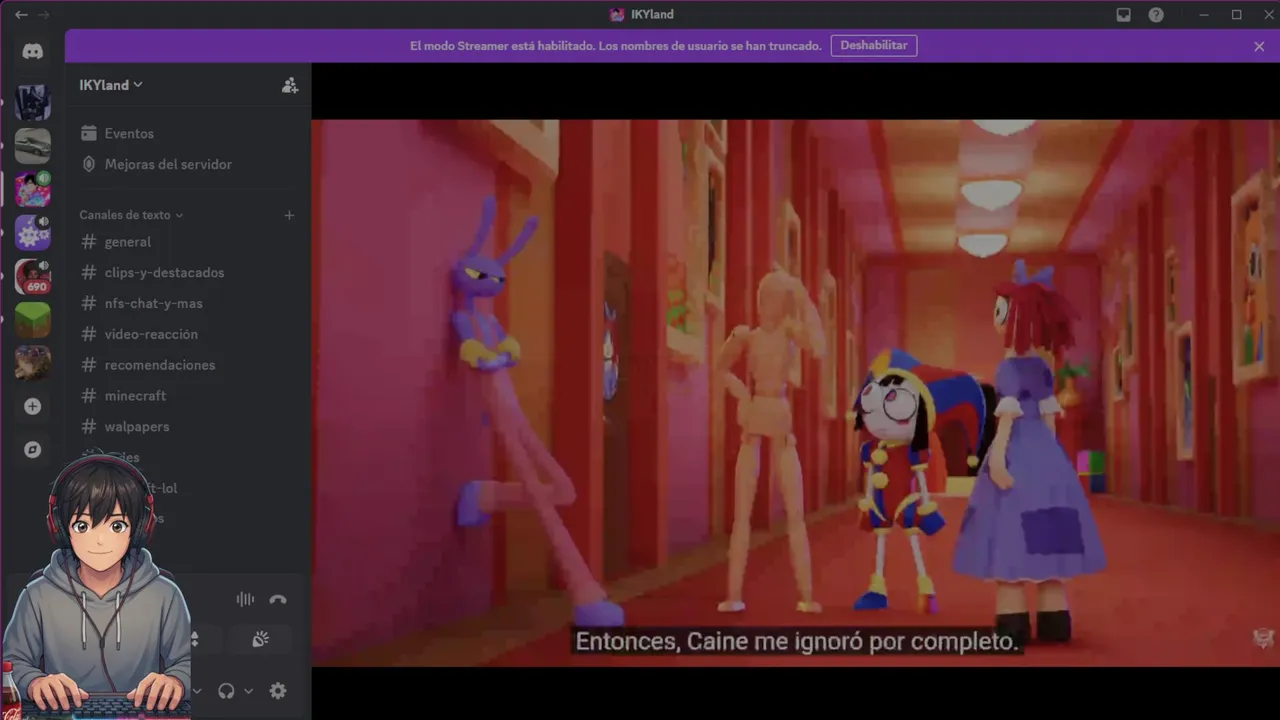Go back with the arrow in title bar

[21, 15]
